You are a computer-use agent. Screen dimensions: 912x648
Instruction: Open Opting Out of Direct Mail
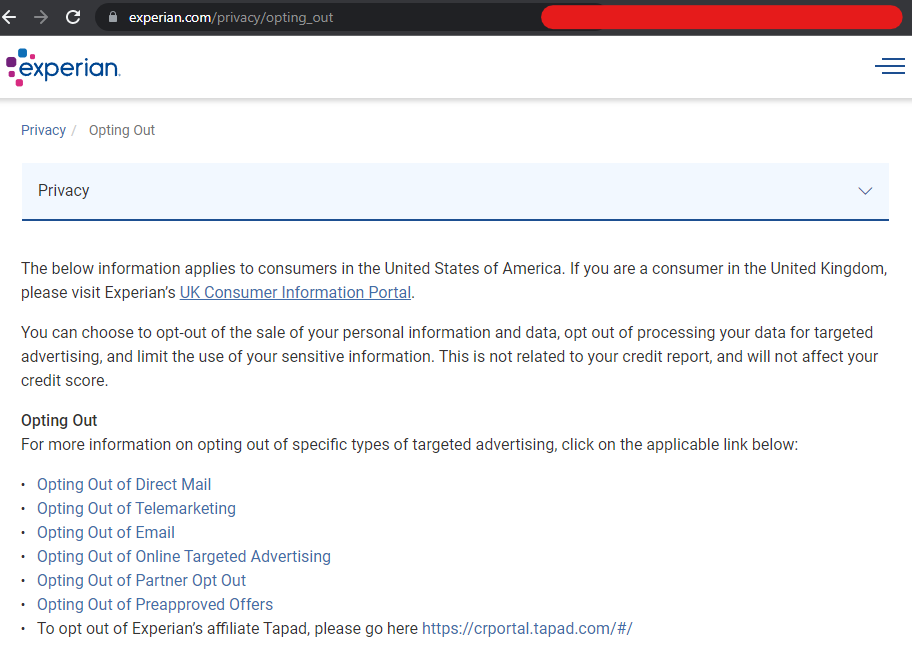tap(124, 485)
